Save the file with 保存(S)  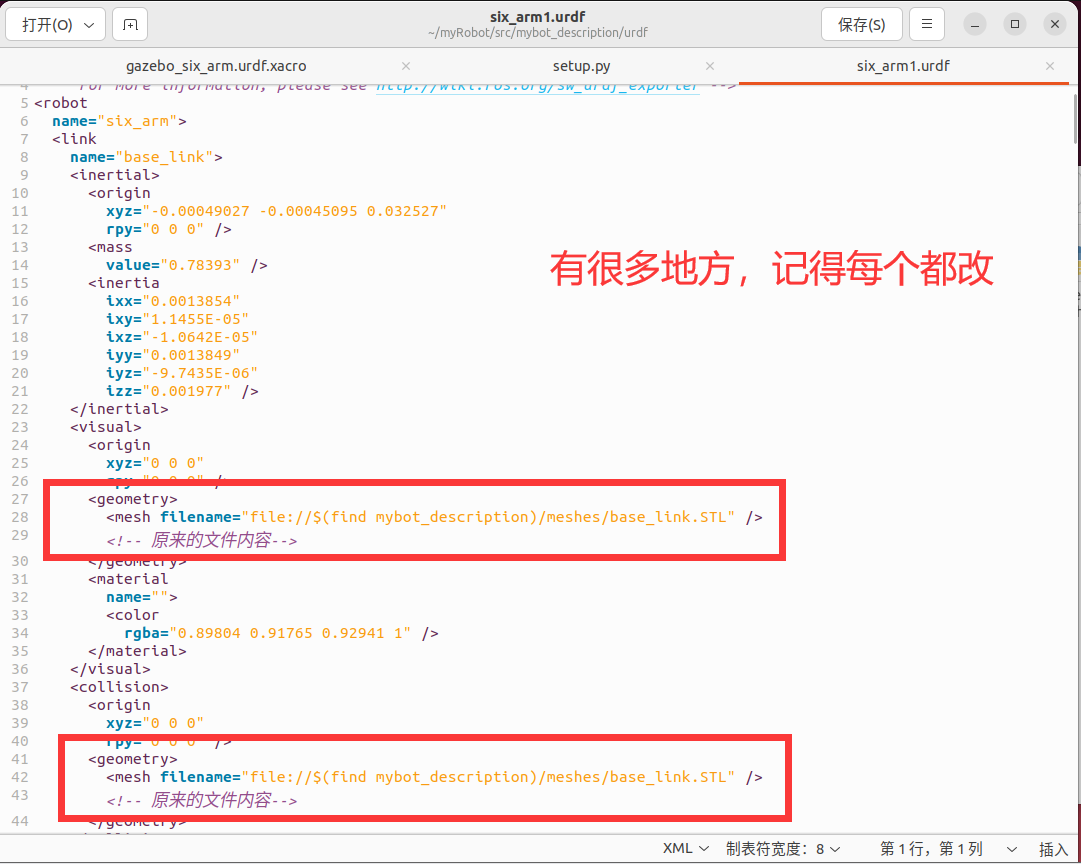861,25
